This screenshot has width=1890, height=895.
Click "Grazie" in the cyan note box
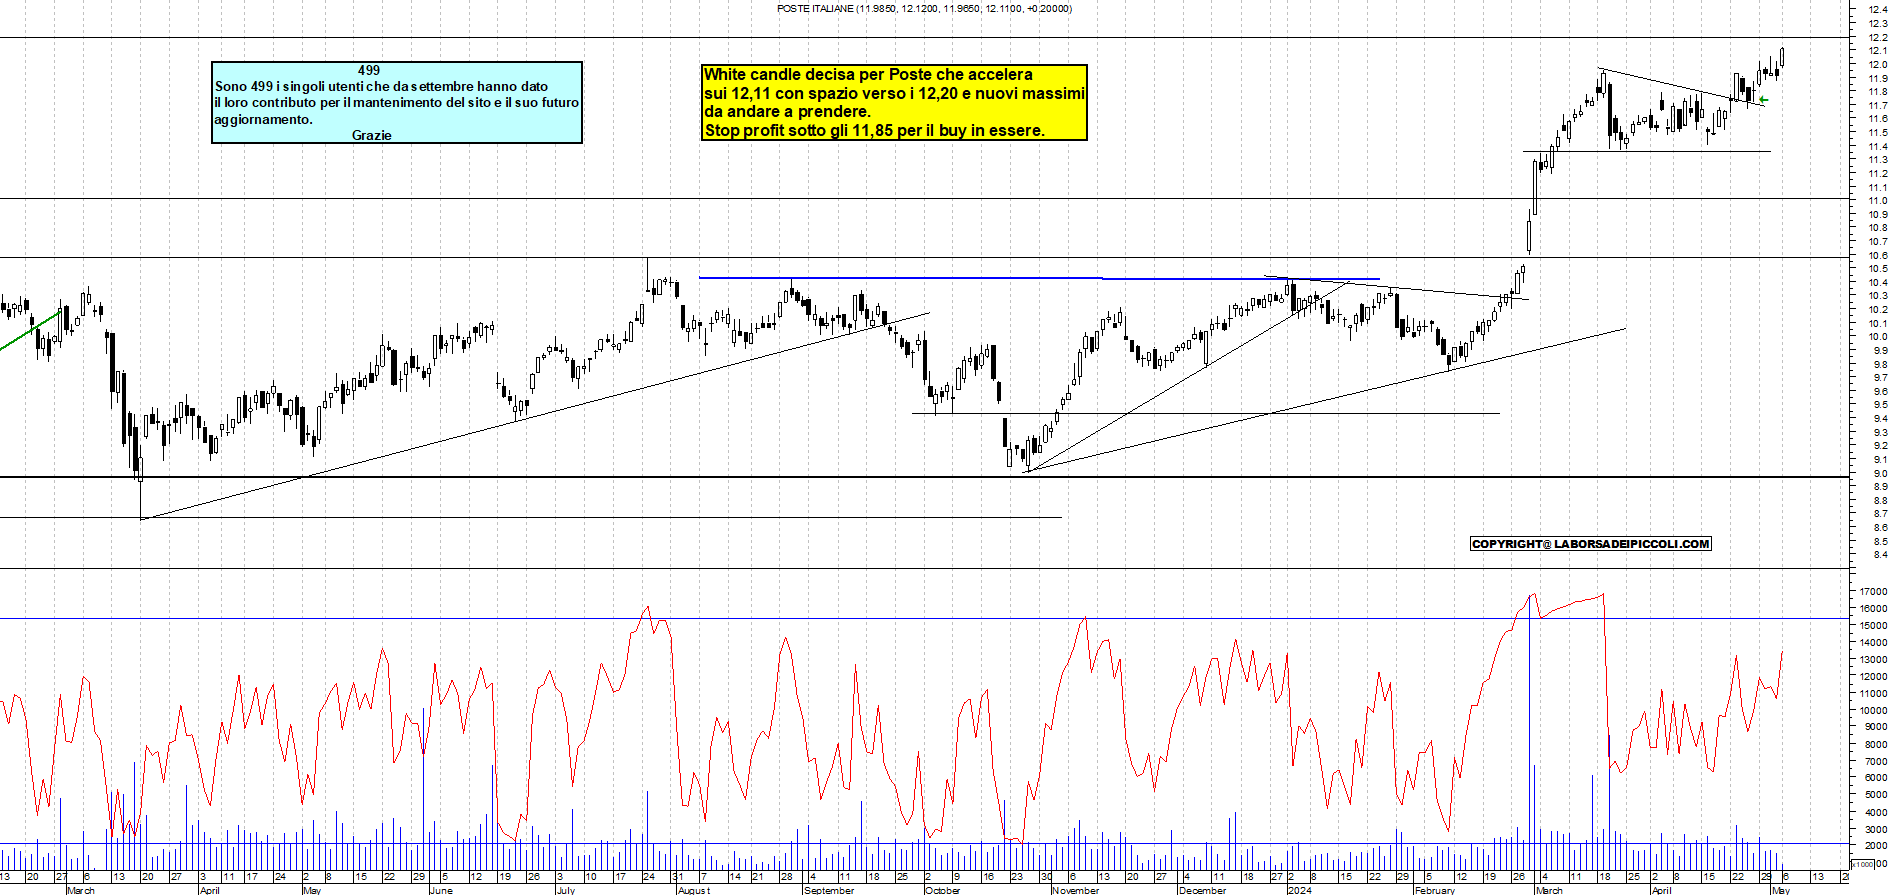pyautogui.click(x=372, y=135)
